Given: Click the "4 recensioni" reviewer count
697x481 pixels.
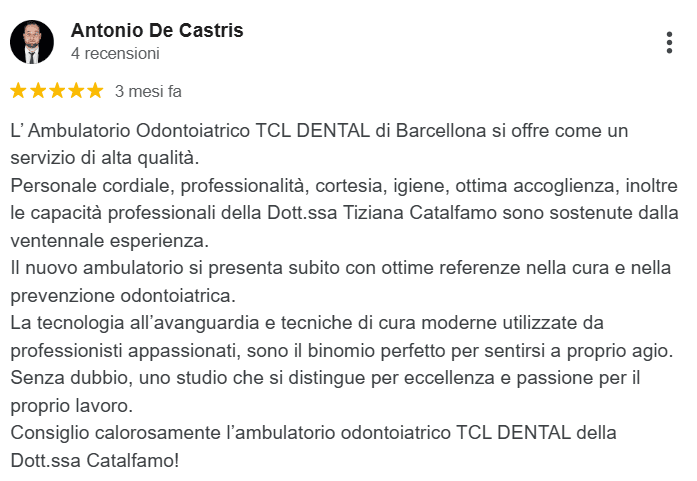Looking at the screenshot, I should [x=115, y=53].
